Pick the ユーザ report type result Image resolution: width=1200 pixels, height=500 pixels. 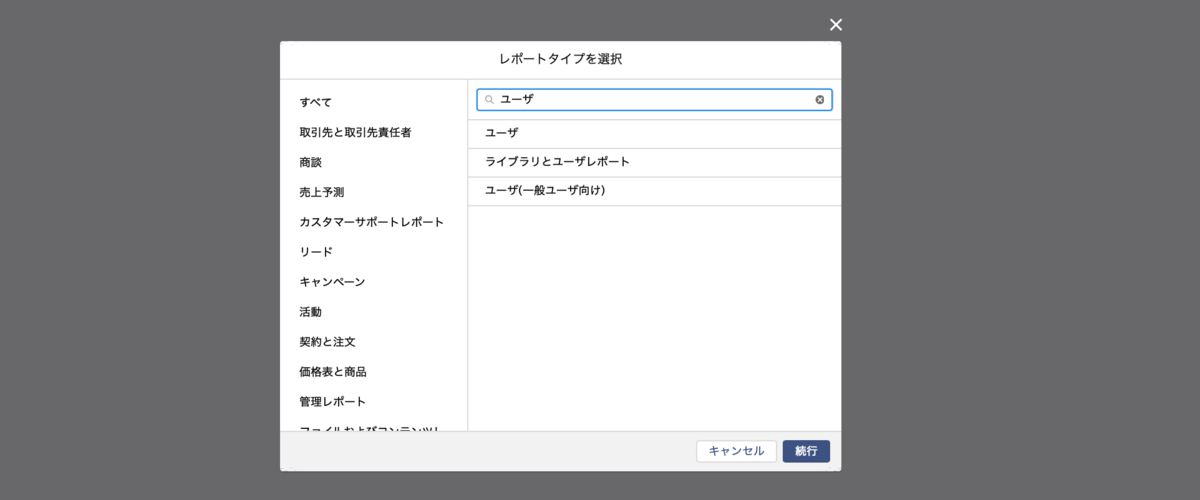point(654,134)
